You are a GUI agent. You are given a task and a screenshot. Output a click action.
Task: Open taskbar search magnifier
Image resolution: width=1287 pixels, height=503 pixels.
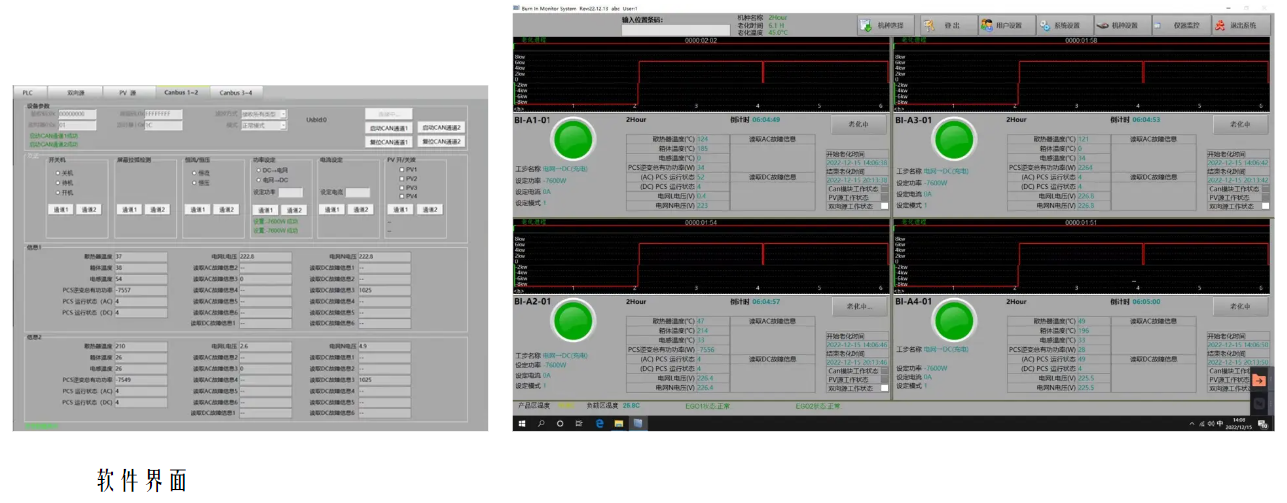(x=541, y=424)
